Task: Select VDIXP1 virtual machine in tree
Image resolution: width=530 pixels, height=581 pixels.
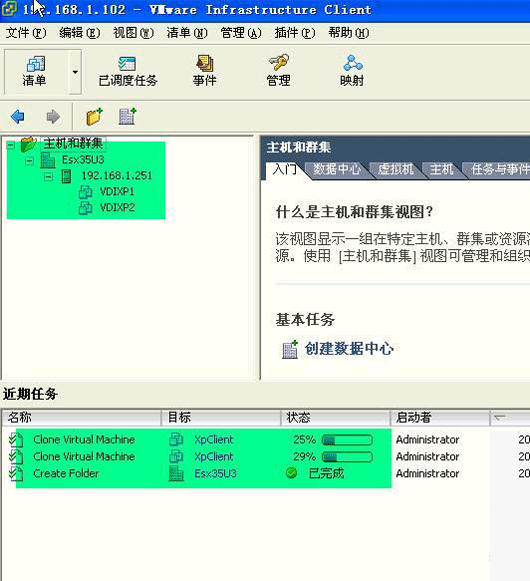Action: click(x=117, y=192)
